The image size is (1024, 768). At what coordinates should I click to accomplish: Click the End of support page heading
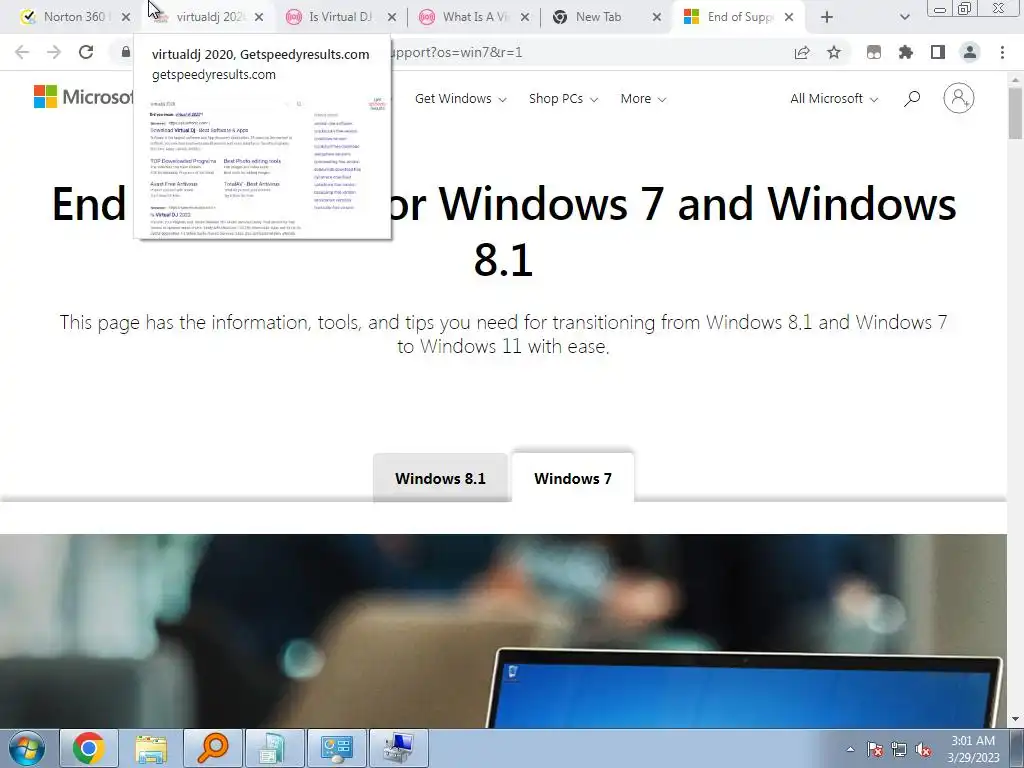coord(504,231)
